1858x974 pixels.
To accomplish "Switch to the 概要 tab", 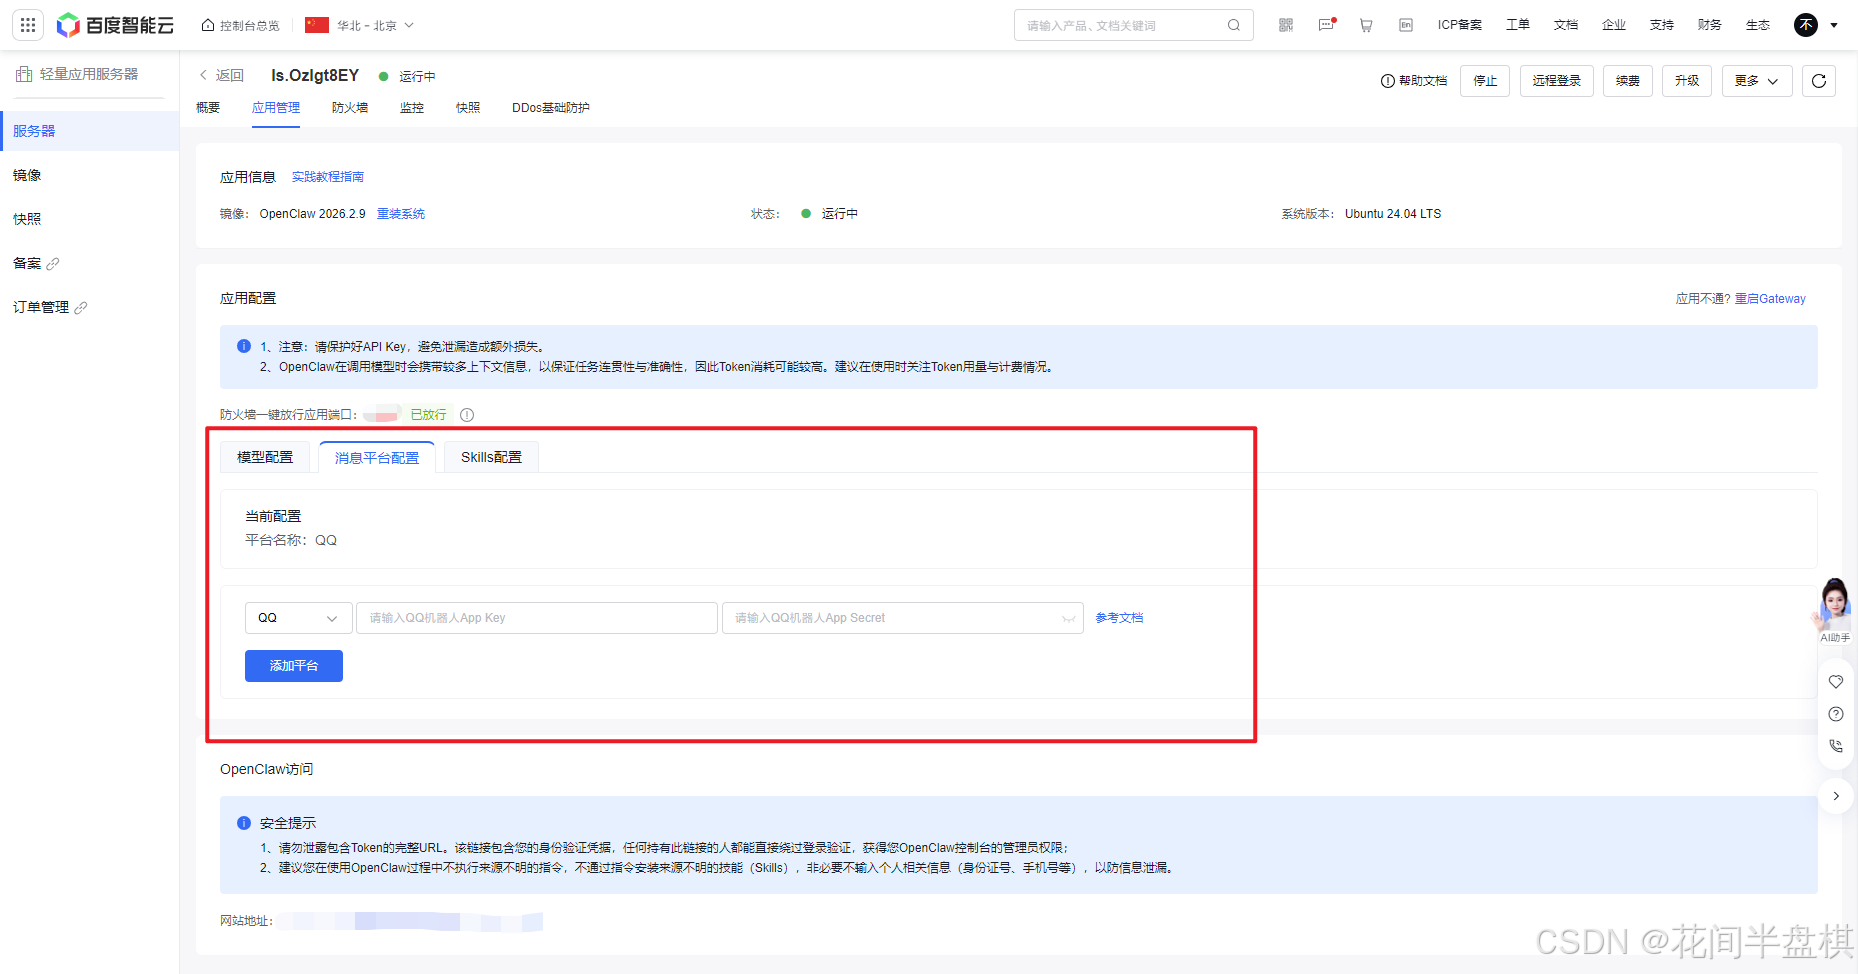I will coord(208,108).
